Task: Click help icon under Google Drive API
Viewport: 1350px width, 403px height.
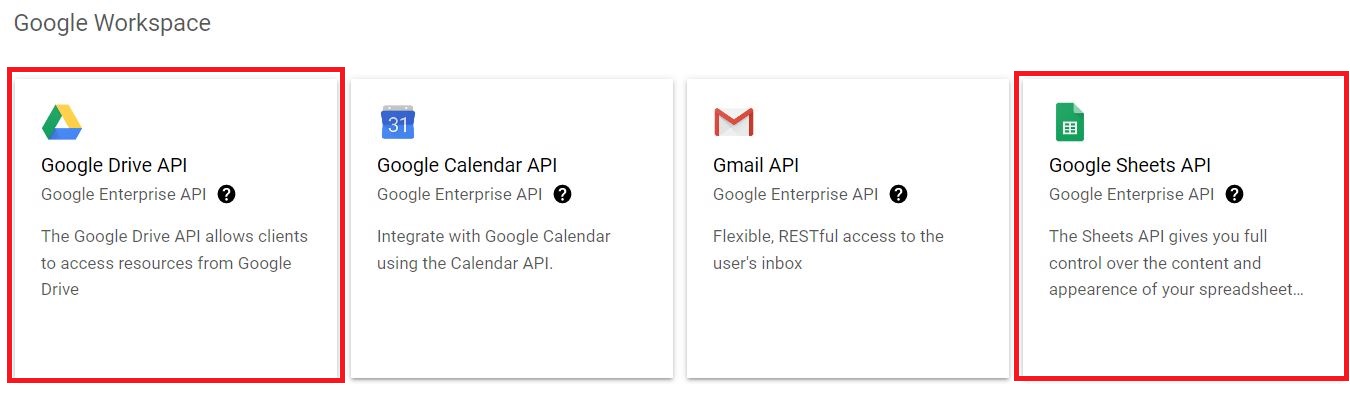Action: pos(227,194)
